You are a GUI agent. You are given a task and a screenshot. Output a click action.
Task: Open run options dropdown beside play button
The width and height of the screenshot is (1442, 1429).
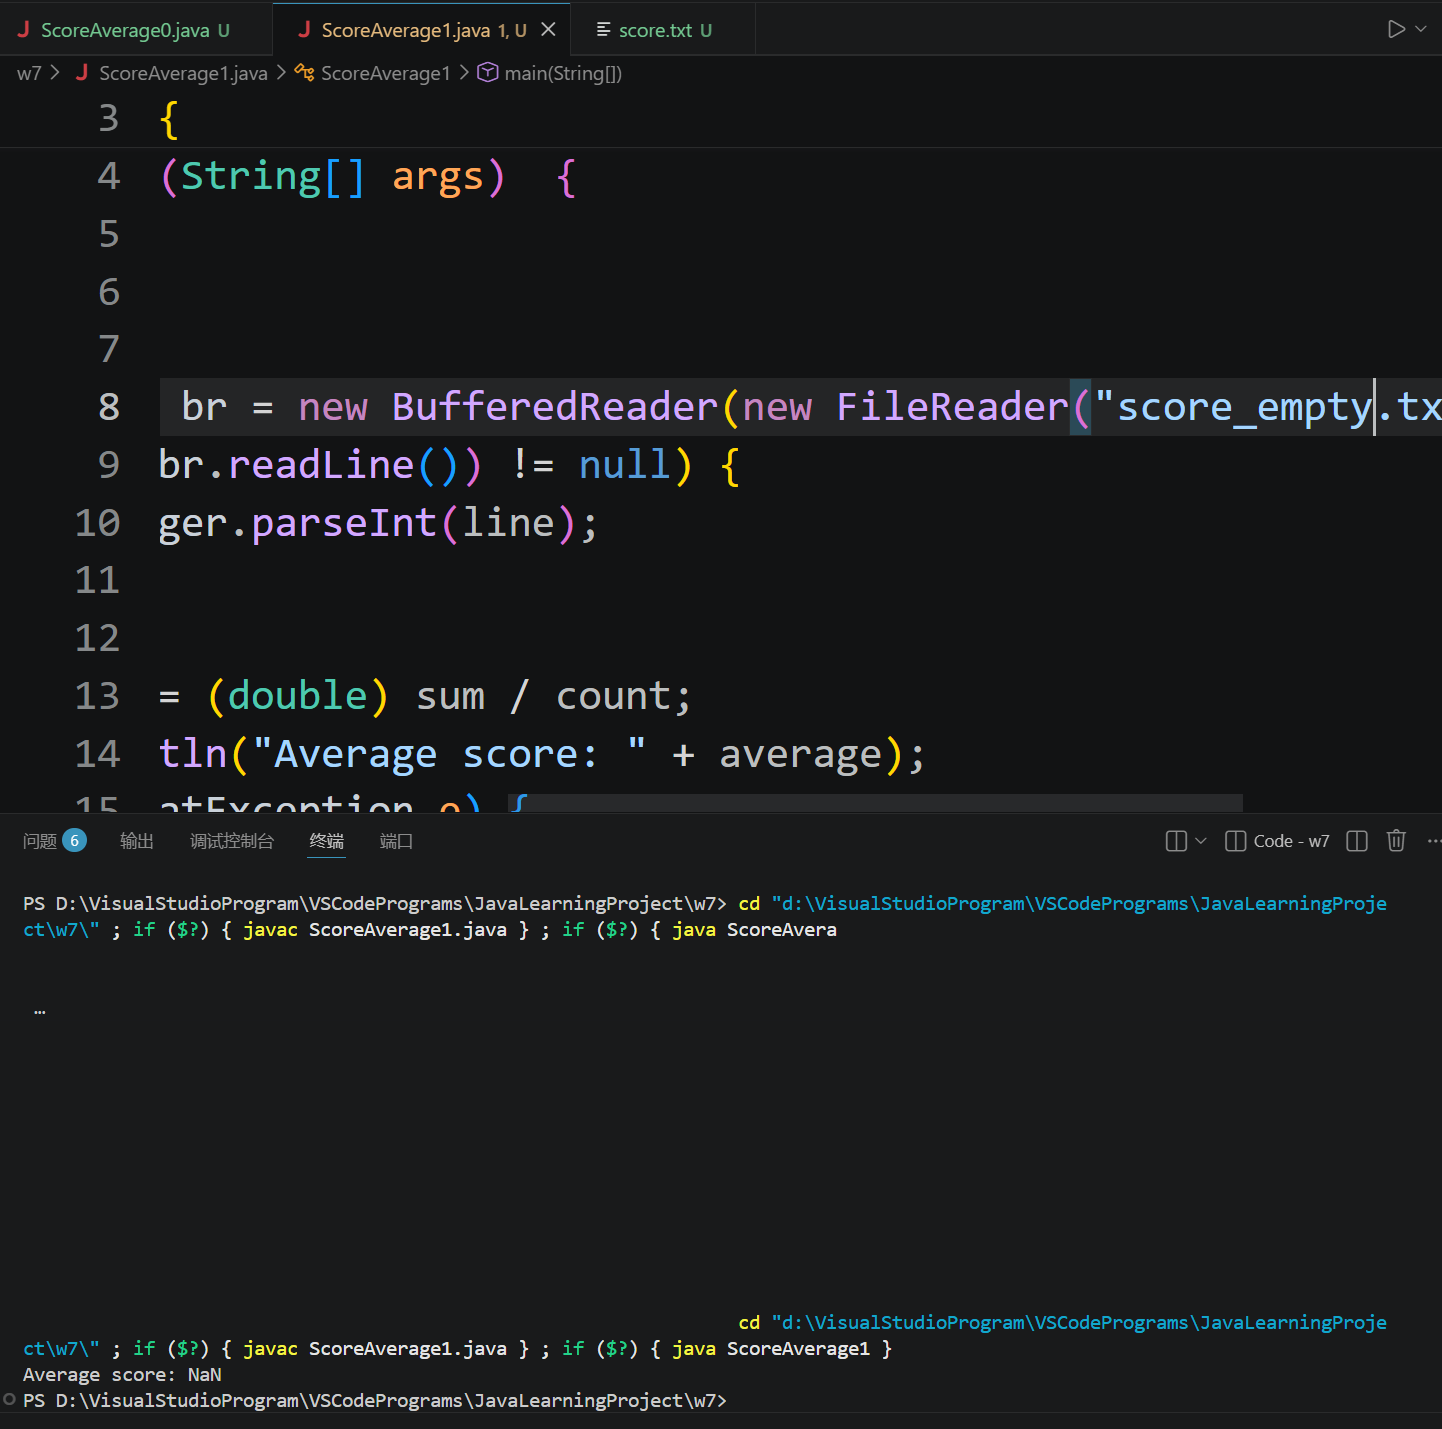(1421, 29)
